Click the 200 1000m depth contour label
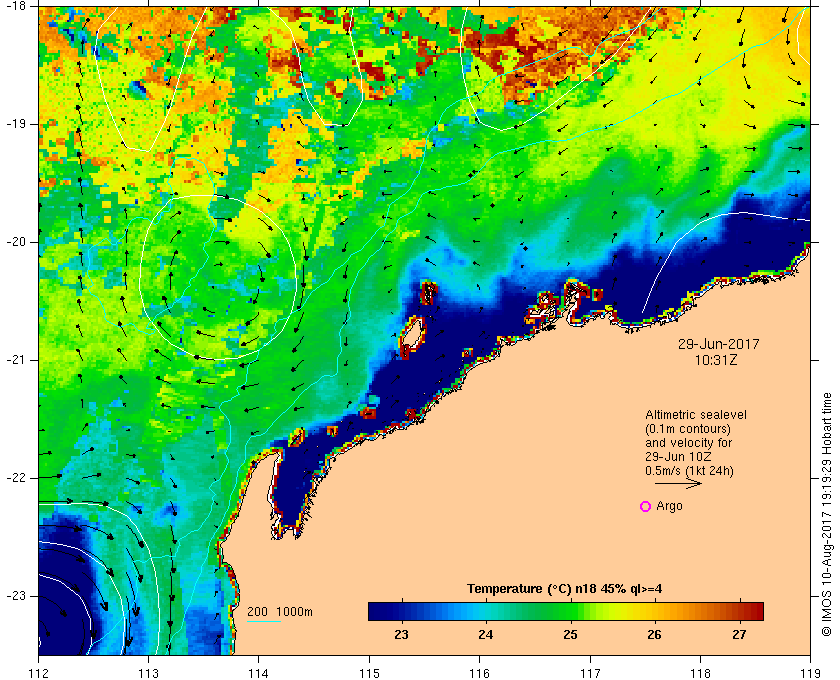The image size is (840, 680). (280, 612)
